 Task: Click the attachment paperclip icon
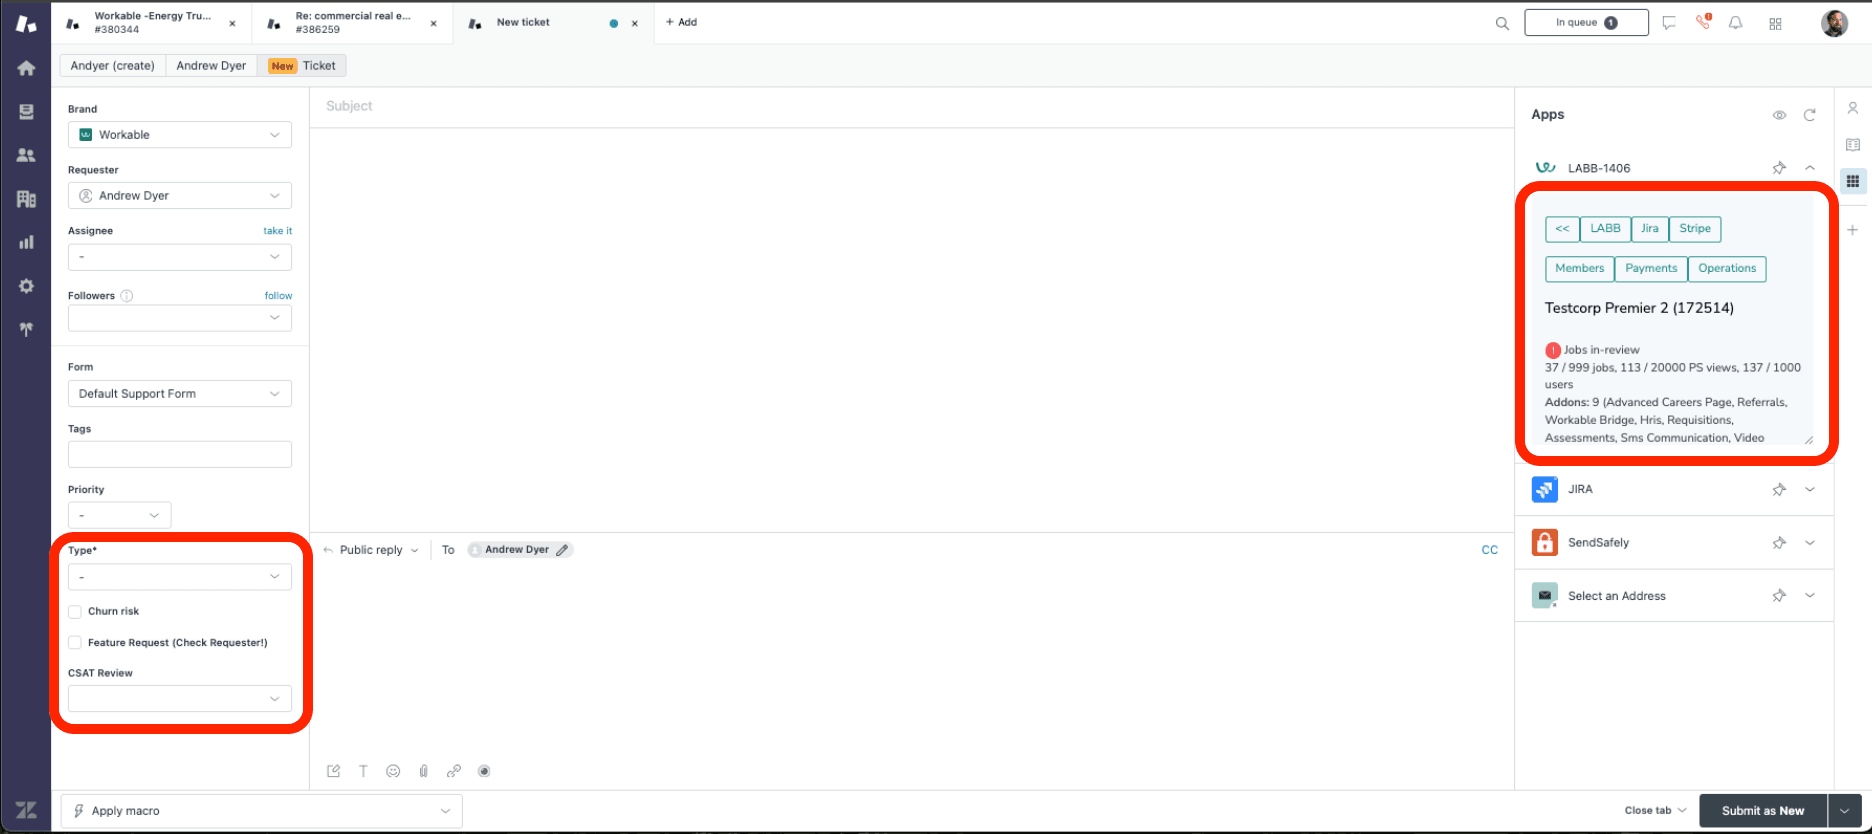click(x=423, y=771)
